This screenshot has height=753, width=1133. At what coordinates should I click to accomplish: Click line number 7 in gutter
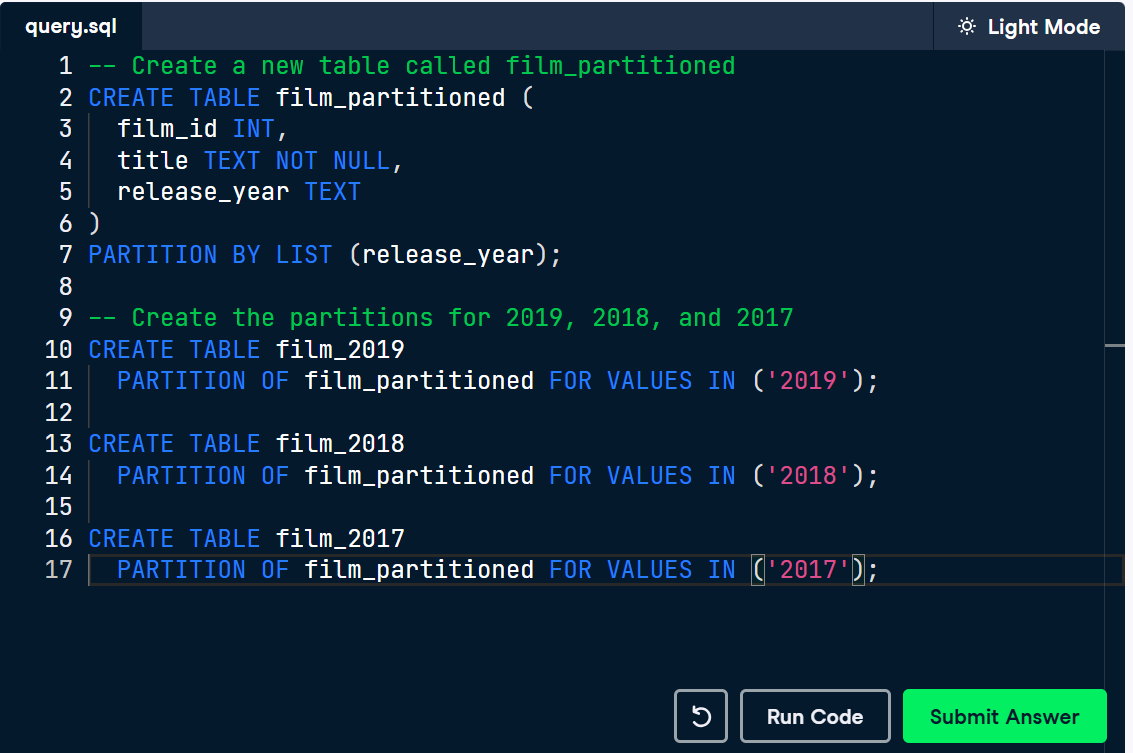(66, 254)
